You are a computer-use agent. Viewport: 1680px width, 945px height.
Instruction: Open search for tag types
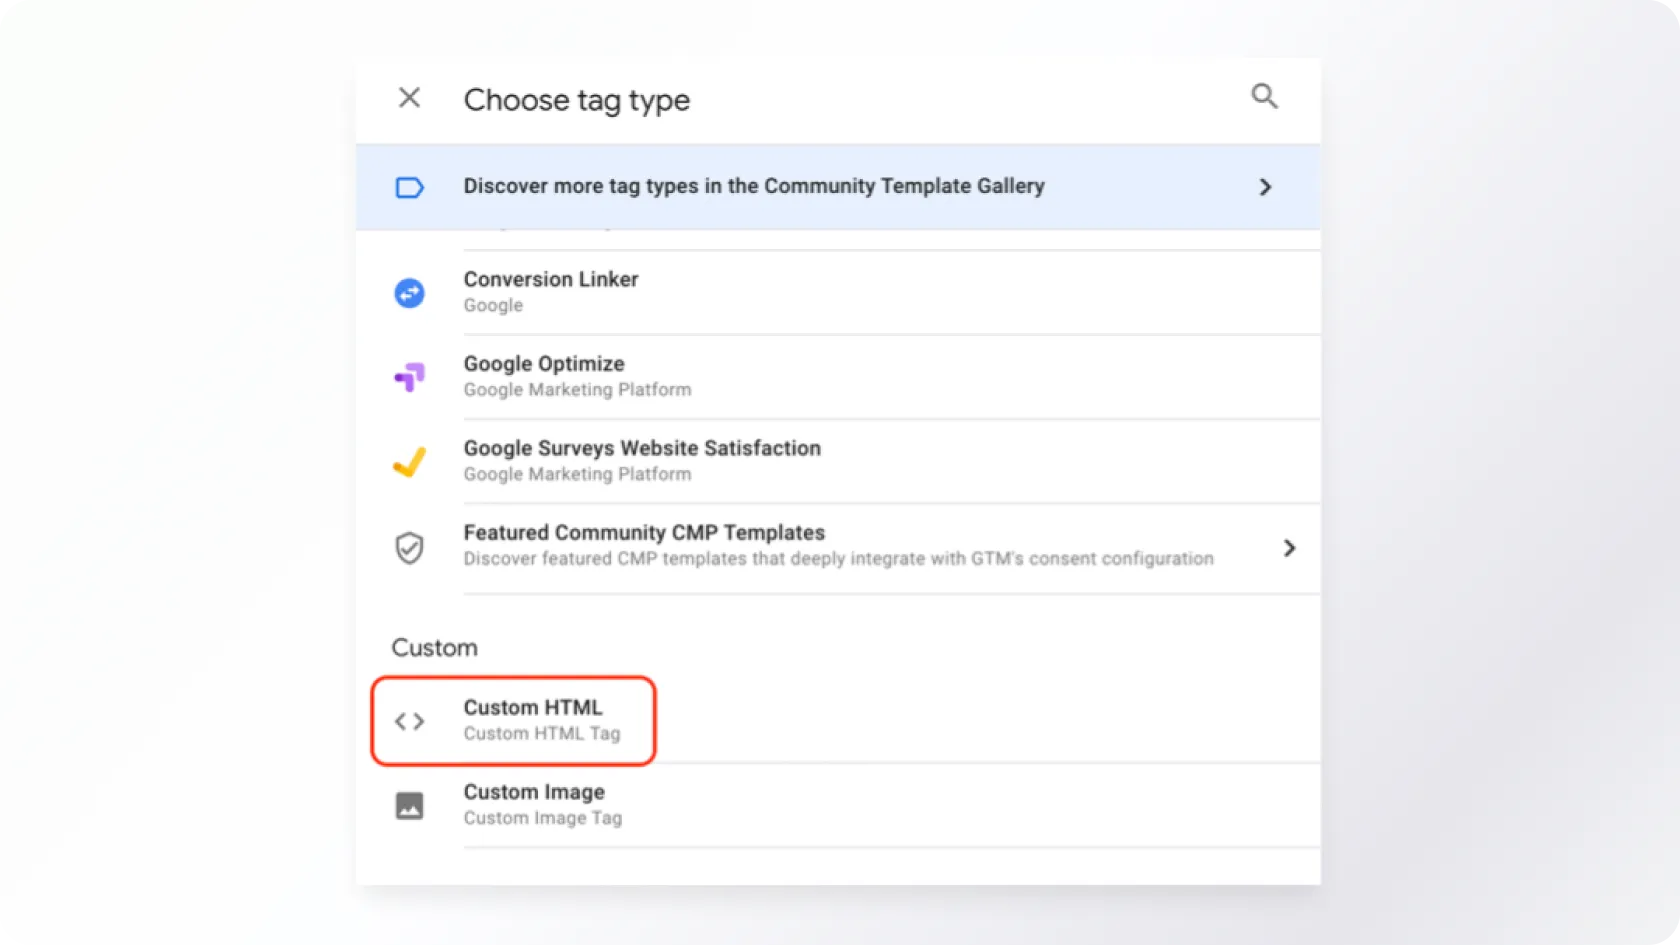[x=1264, y=96]
